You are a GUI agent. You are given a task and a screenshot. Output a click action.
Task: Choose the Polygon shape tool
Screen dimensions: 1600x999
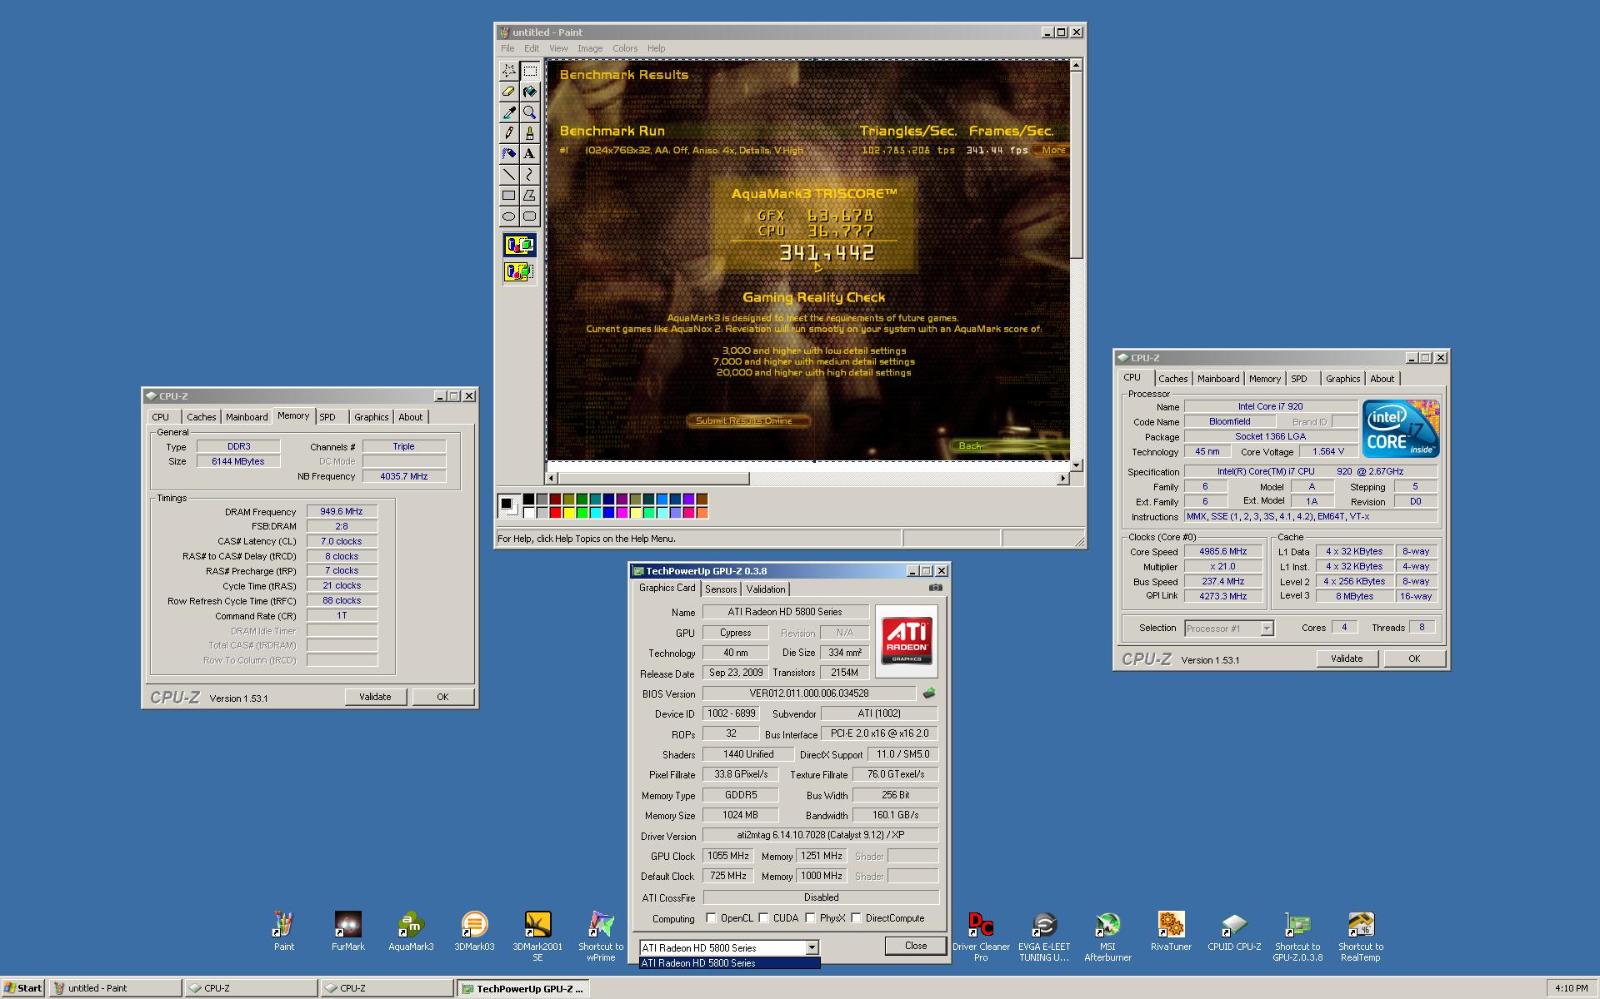pyautogui.click(x=529, y=196)
